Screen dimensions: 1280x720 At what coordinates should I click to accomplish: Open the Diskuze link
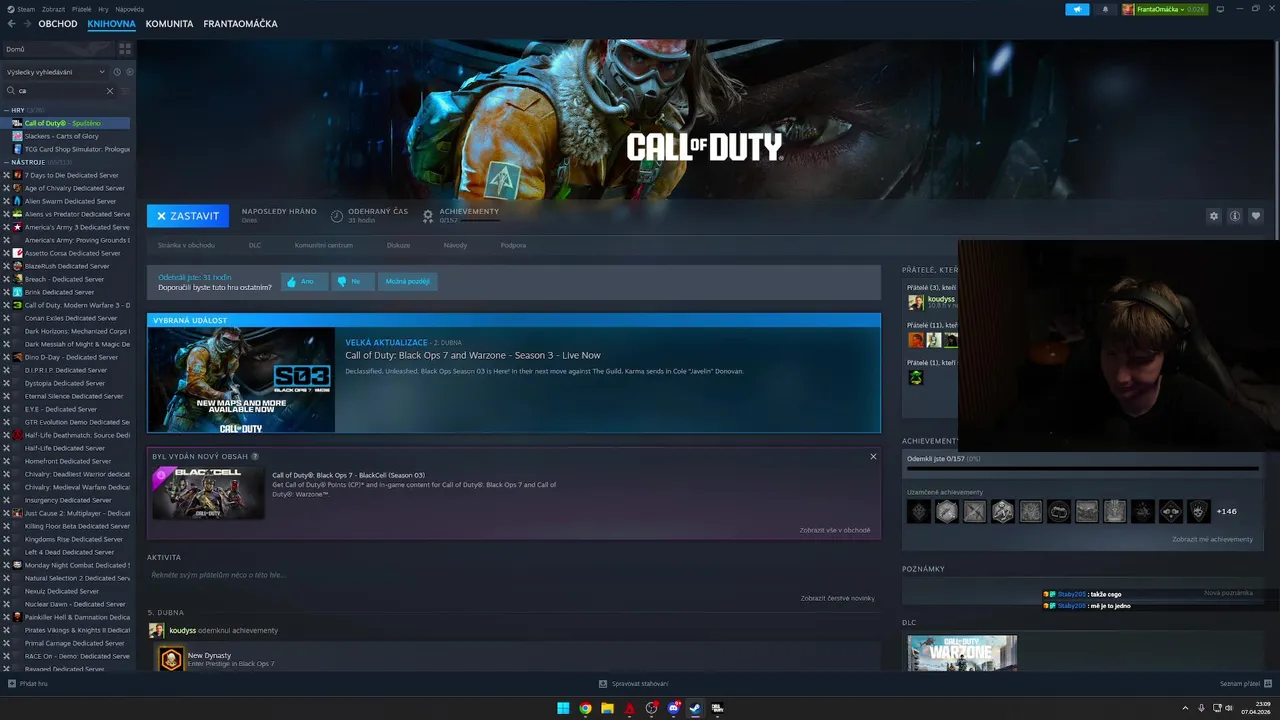point(398,245)
